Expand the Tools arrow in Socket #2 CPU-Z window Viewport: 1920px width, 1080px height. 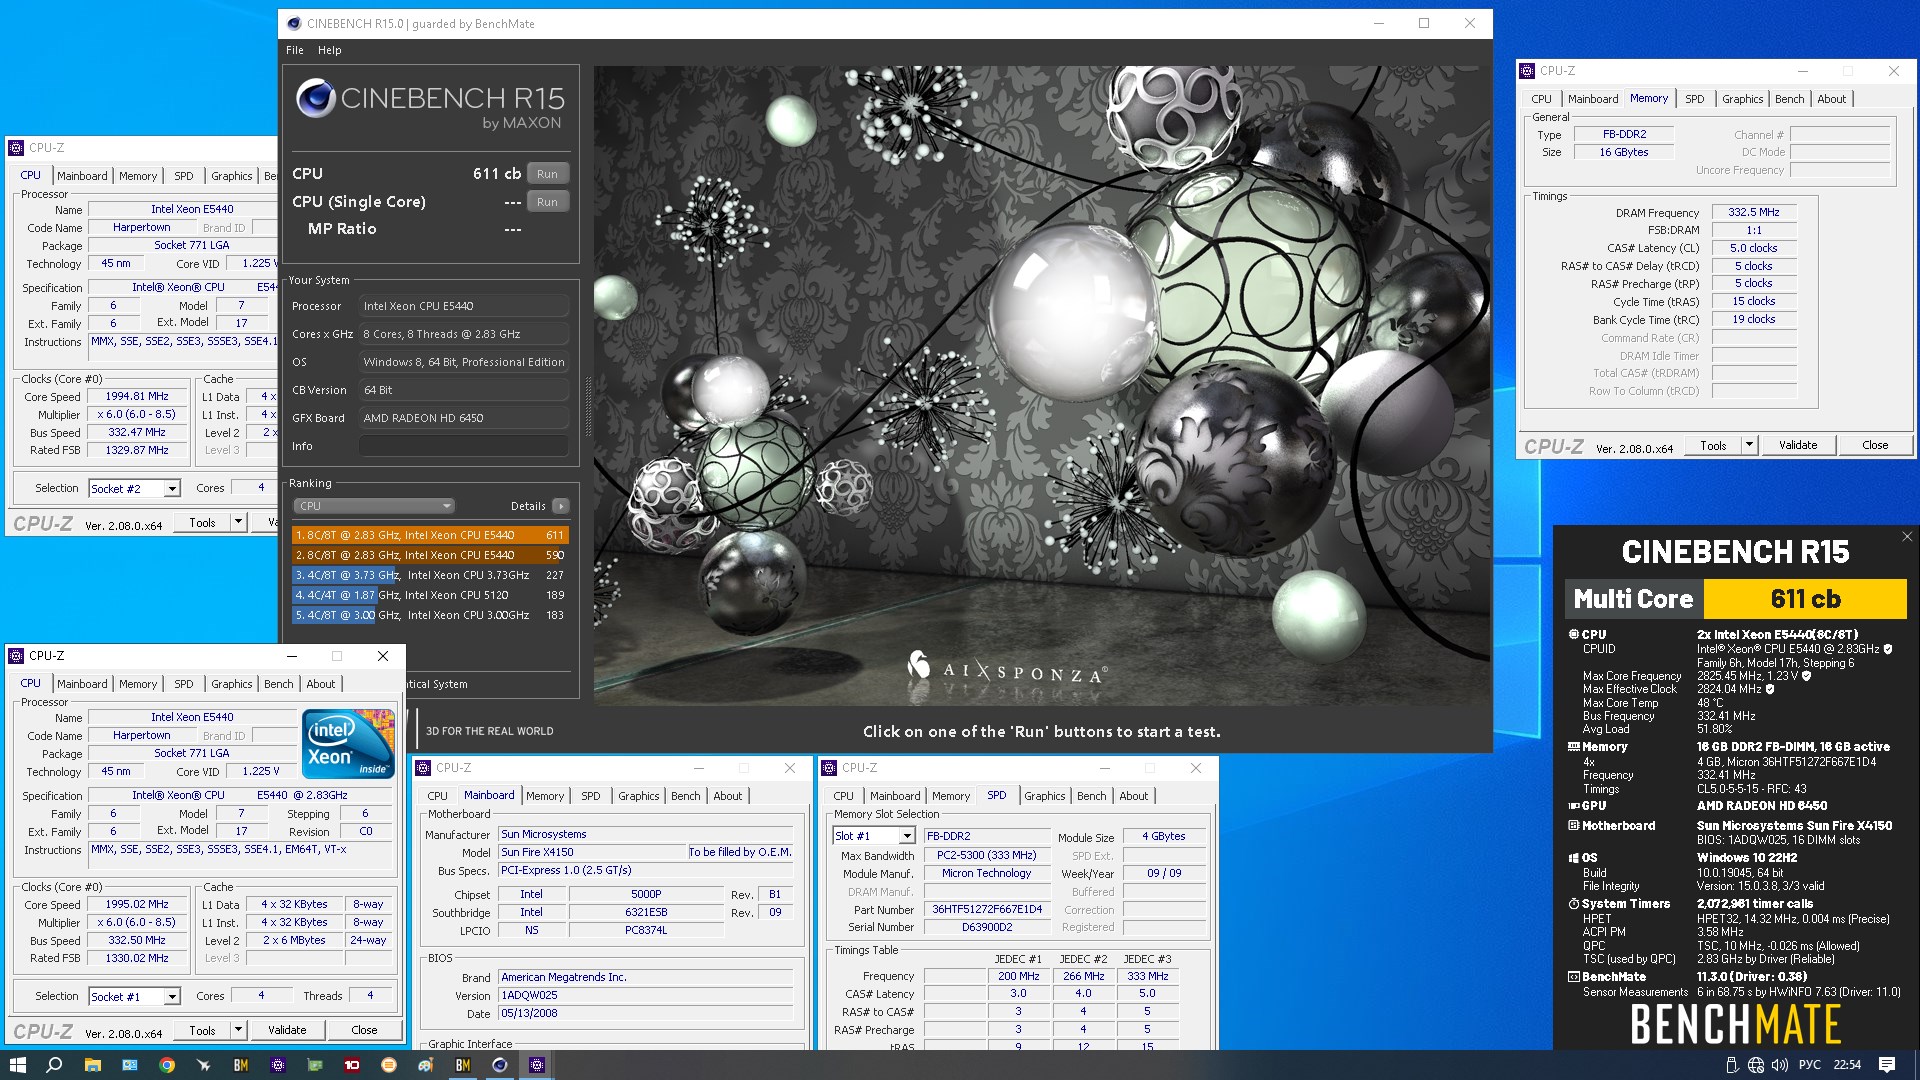click(x=238, y=522)
